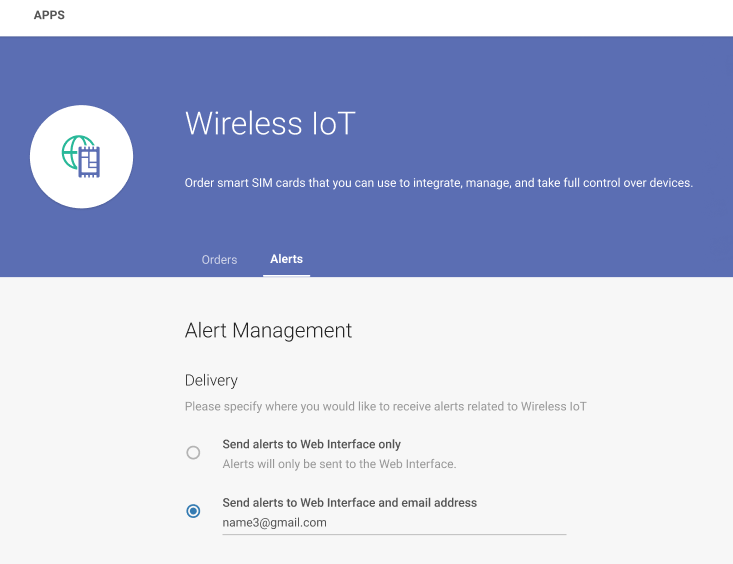
Task: Click the blue SIM card chip icon
Action: point(90,161)
